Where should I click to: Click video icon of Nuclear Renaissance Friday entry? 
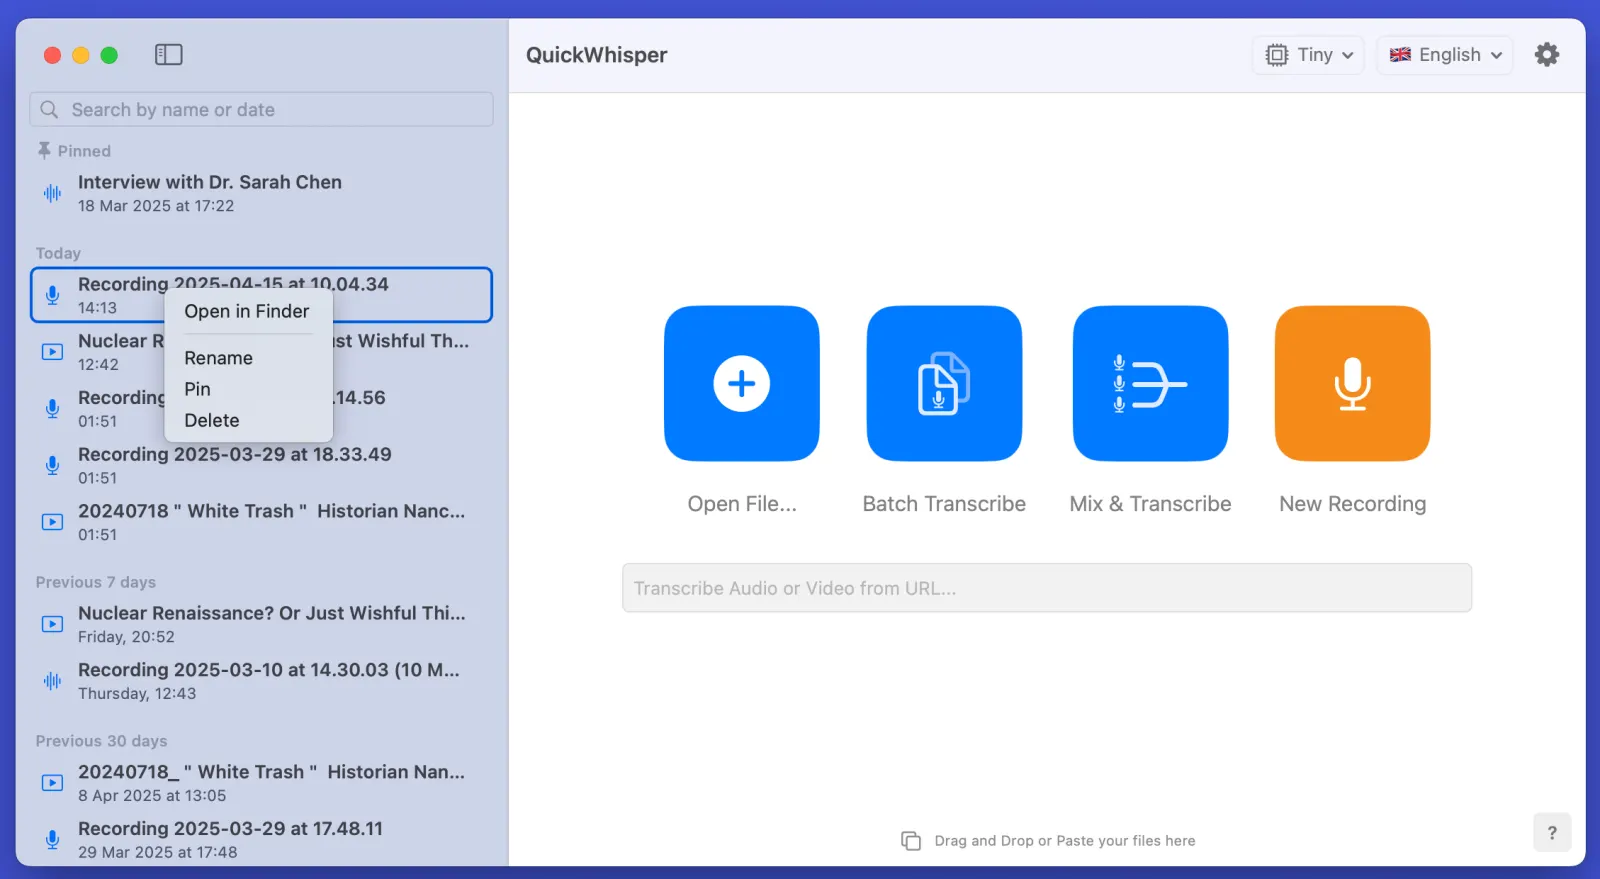52,624
